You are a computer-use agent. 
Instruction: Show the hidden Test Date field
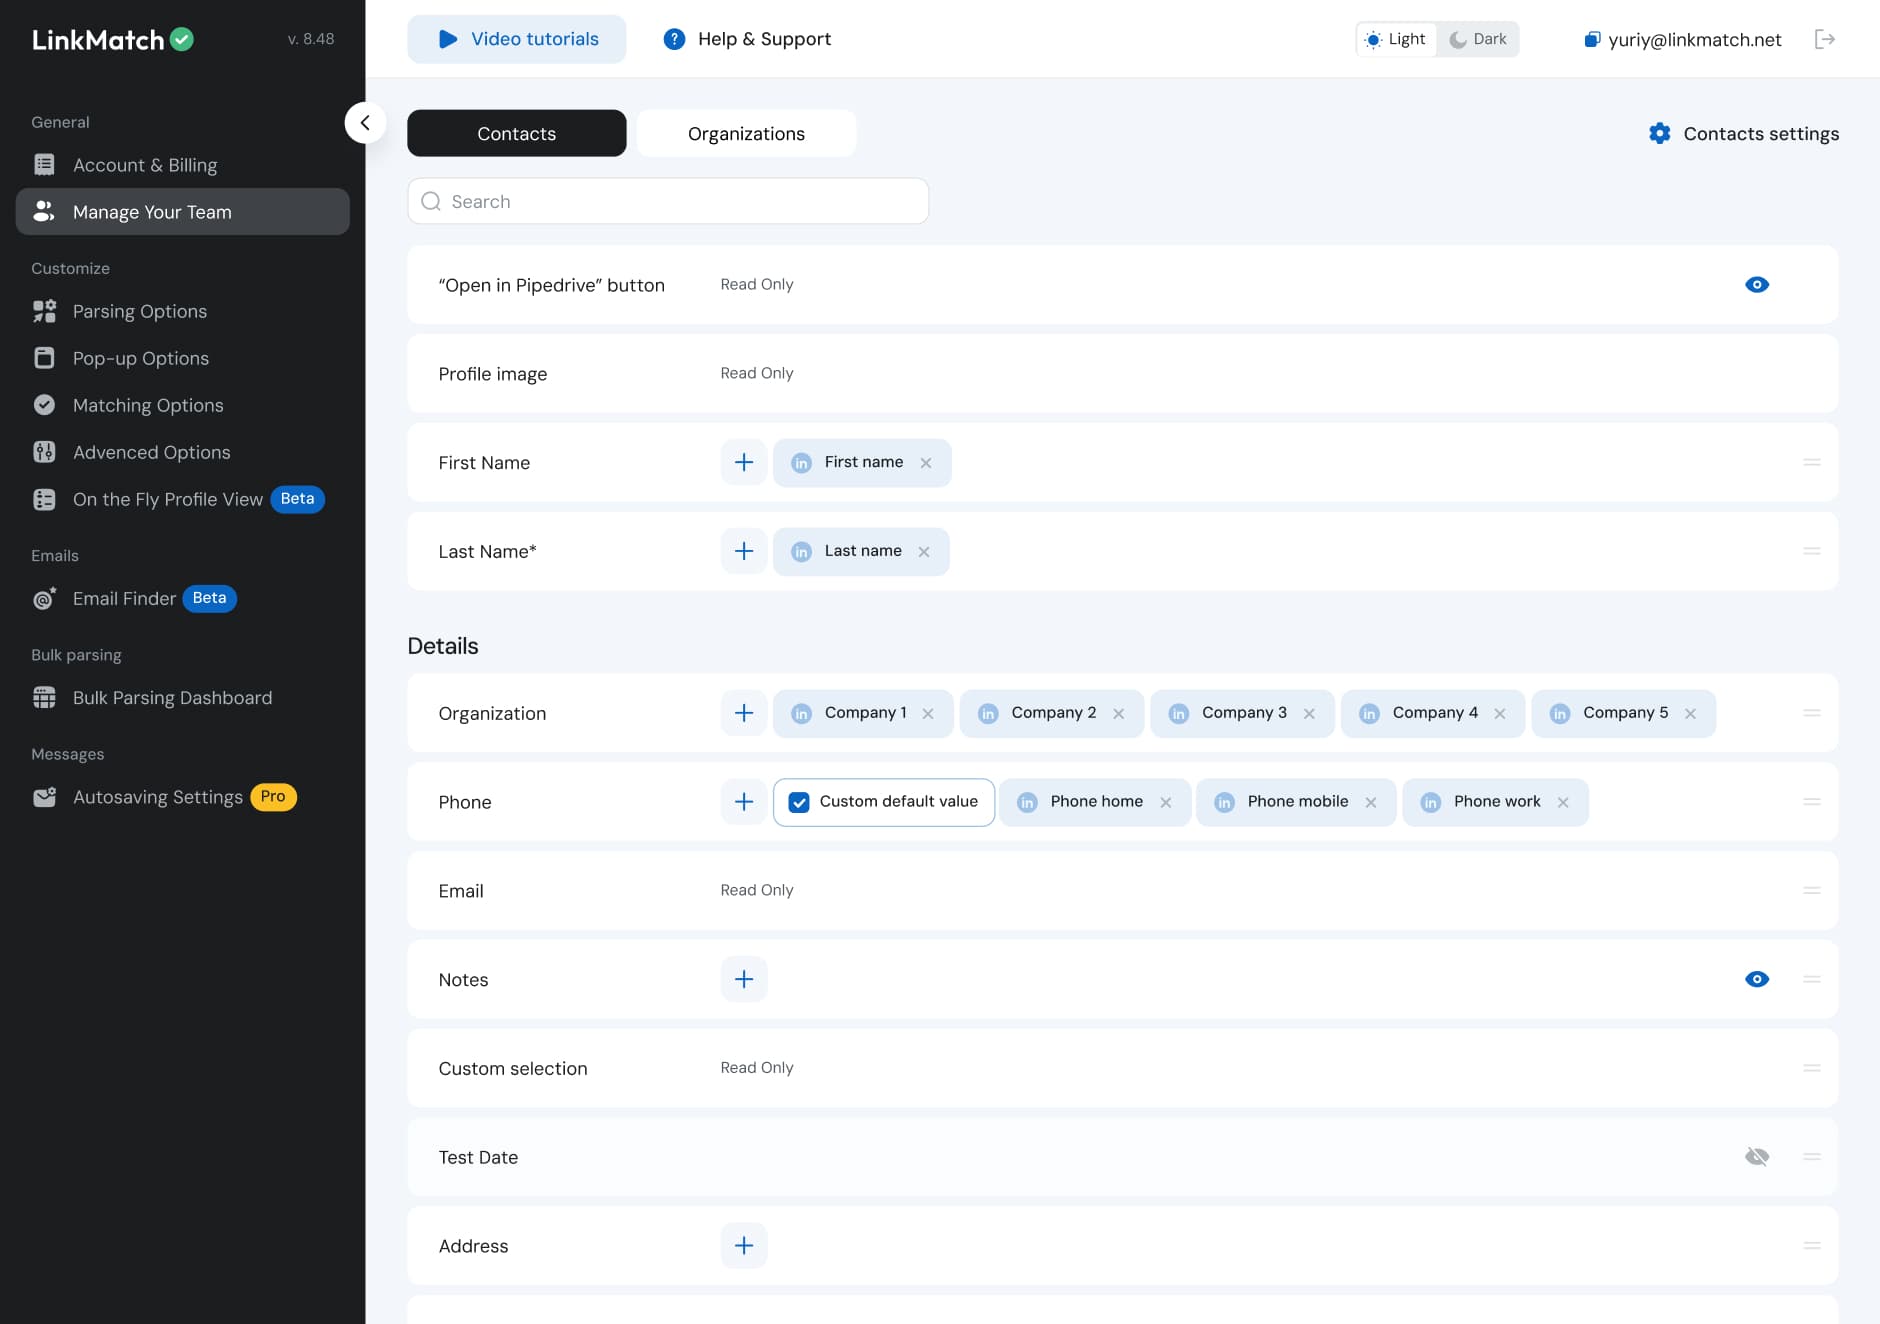1757,1156
